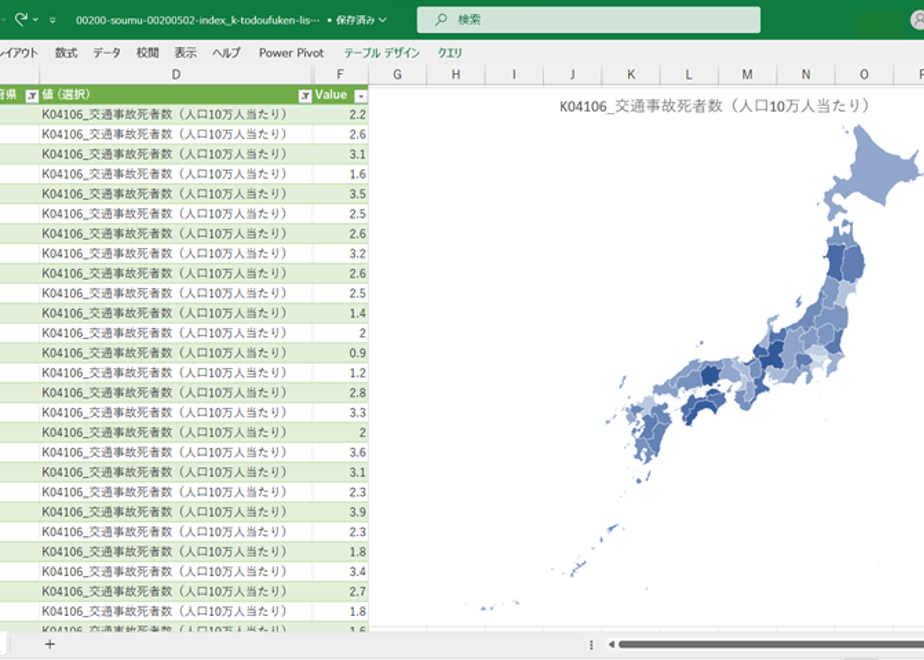This screenshot has height=660, width=924.
Task: Select the cell with value 2.2
Action: coord(340,114)
